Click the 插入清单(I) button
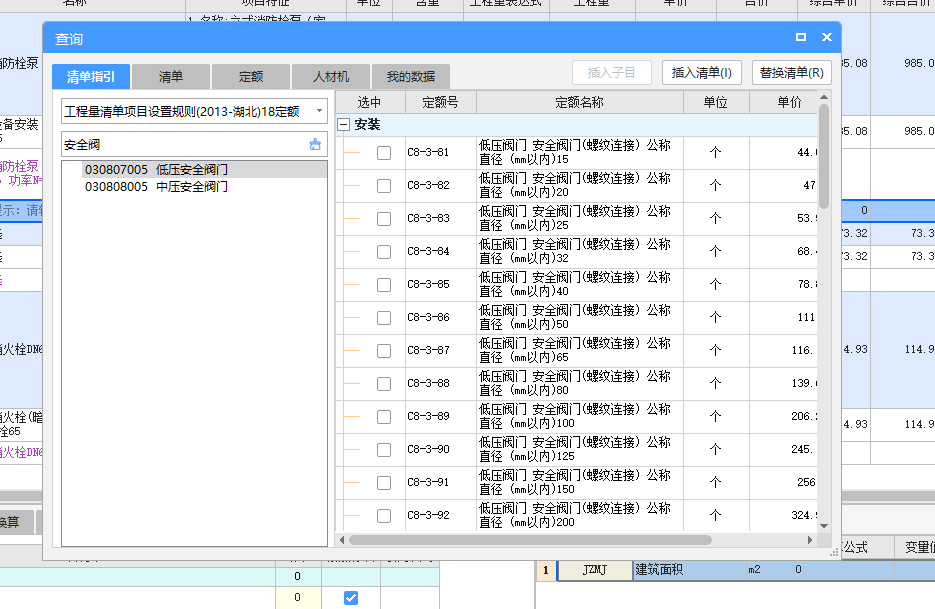 coord(702,73)
